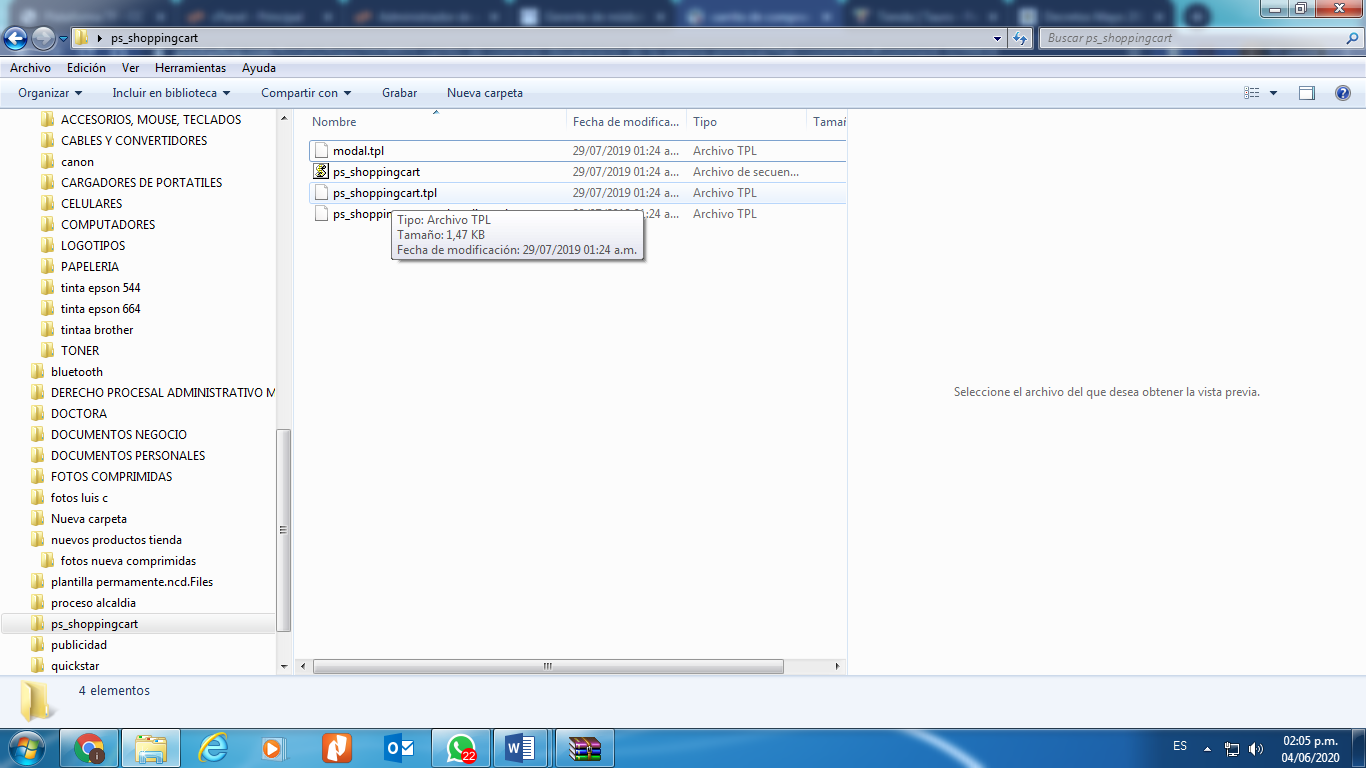Image resolution: width=1366 pixels, height=768 pixels.
Task: Click the Grabar button
Action: point(399,93)
